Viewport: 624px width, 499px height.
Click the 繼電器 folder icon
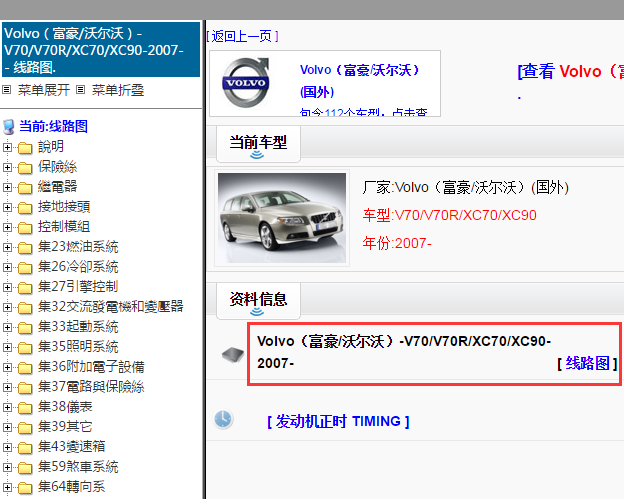pyautogui.click(x=25, y=187)
